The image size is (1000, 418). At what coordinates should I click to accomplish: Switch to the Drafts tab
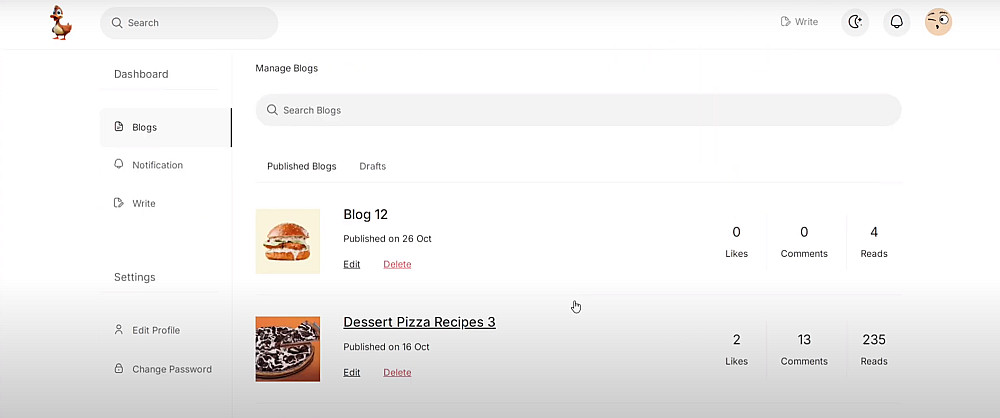pyautogui.click(x=372, y=166)
